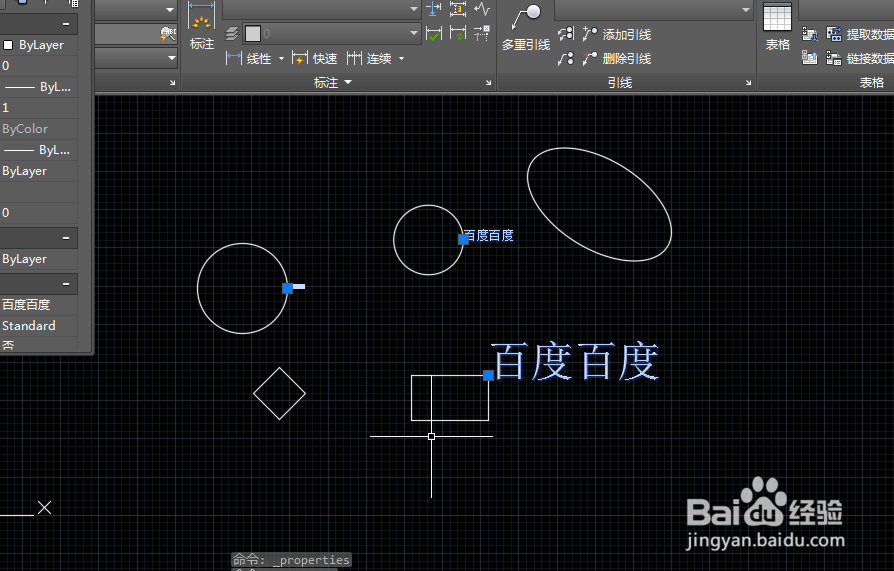Click the find text magnifier ABC icon

[x=168, y=34]
